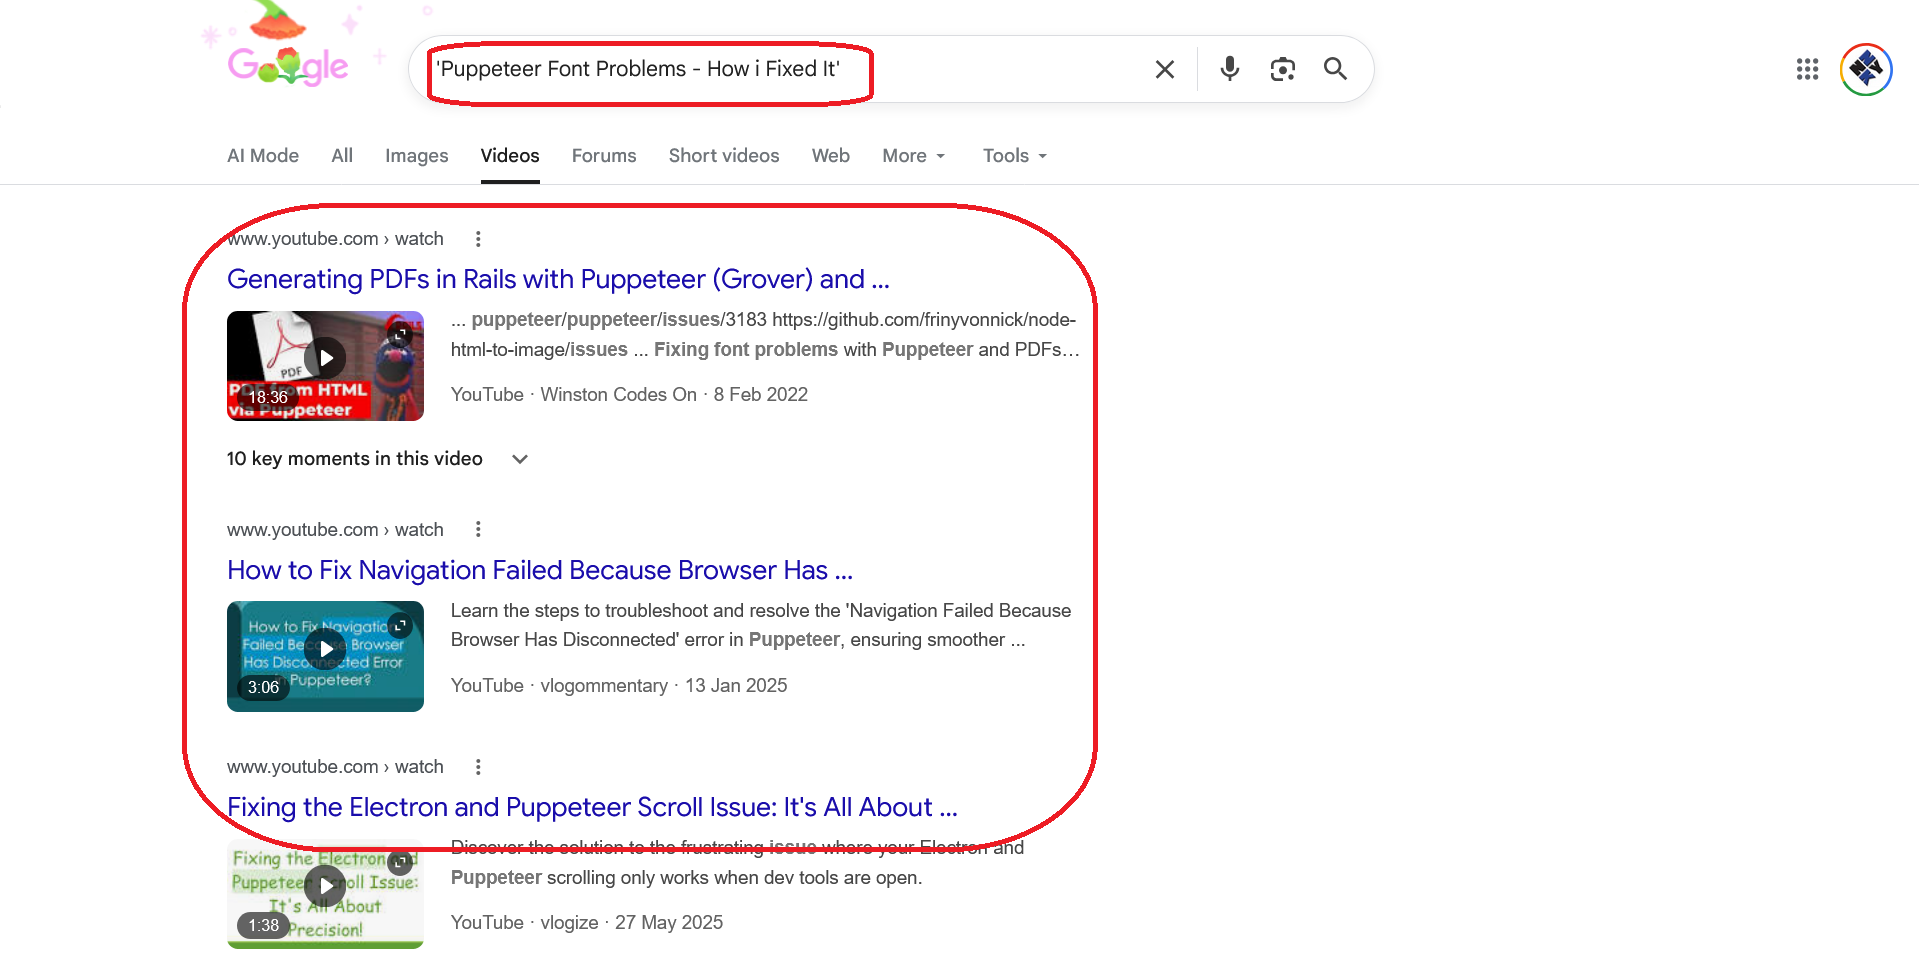
Task: Start a voice search with the microphone icon
Action: (x=1229, y=69)
